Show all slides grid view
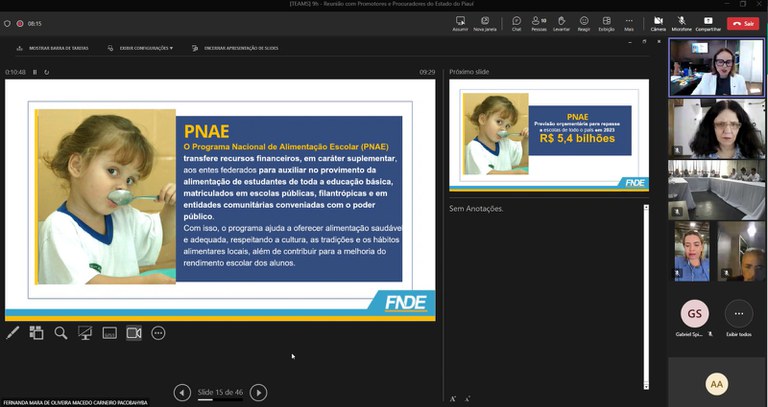Screen dimensions: 768x407 [x=37, y=333]
